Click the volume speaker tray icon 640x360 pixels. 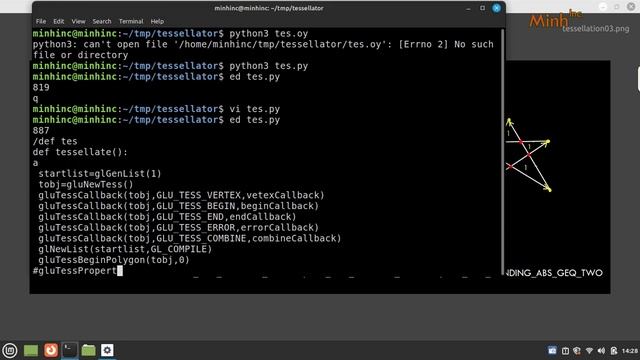[601, 351]
